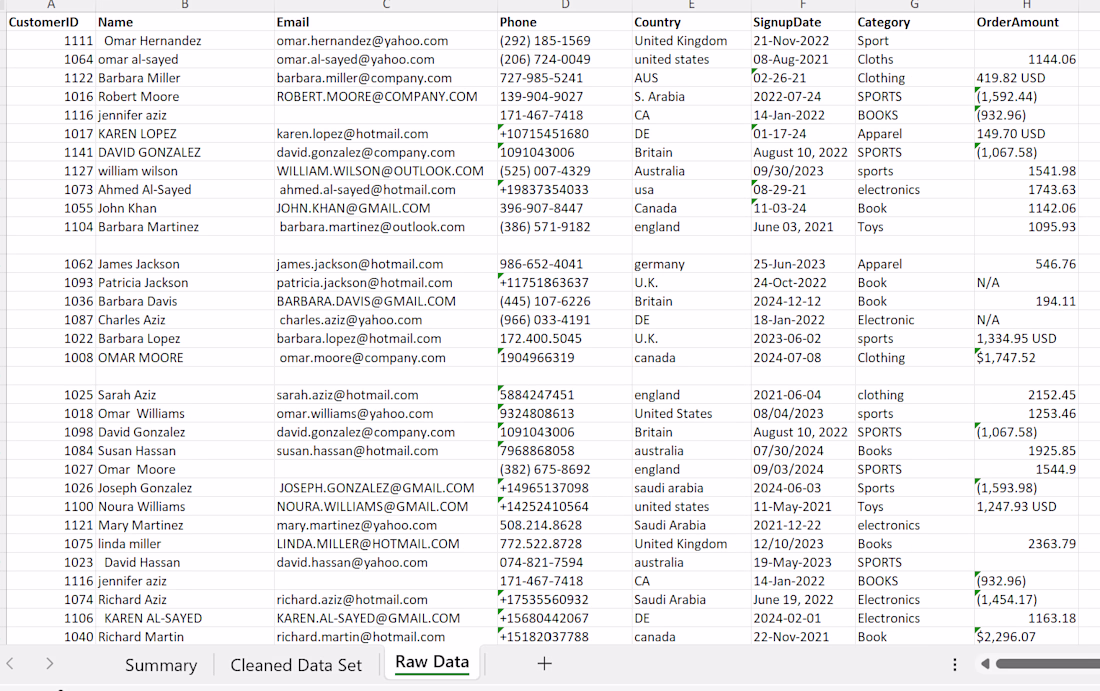Click the JOSEPH.GONZALEZ@GMAIL.COM cell
The image size is (1100, 691).
[385, 488]
